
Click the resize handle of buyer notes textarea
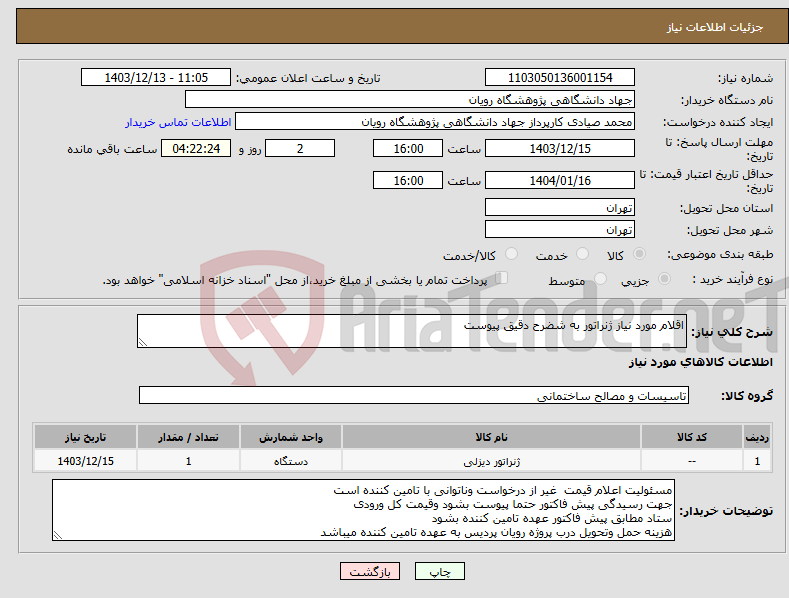pos(58,536)
